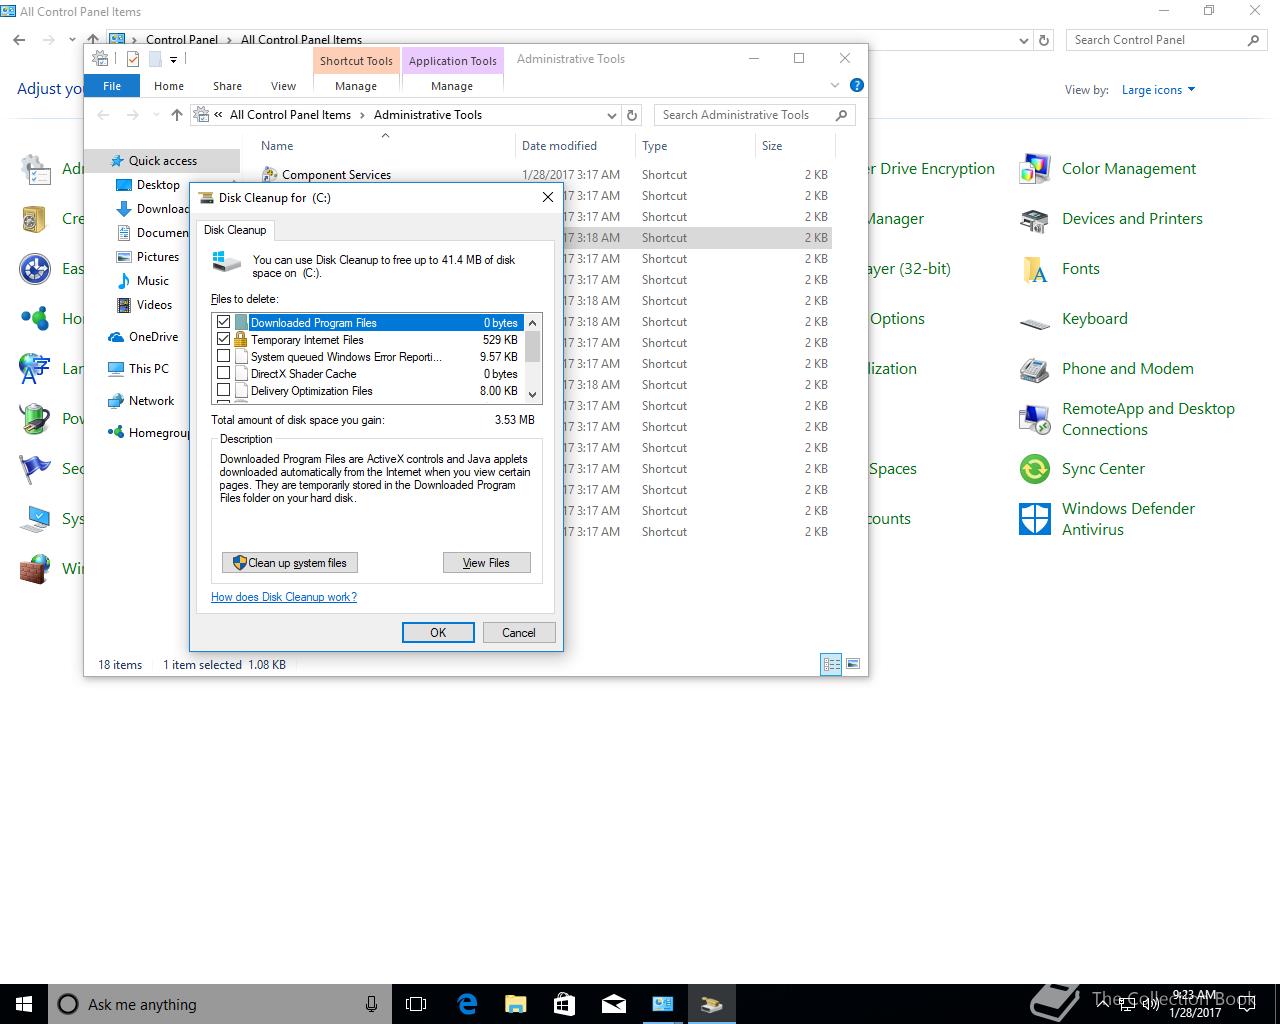Screen dimensions: 1280x1024
Task: Cancel the Disk Cleanup dialog
Action: click(519, 632)
